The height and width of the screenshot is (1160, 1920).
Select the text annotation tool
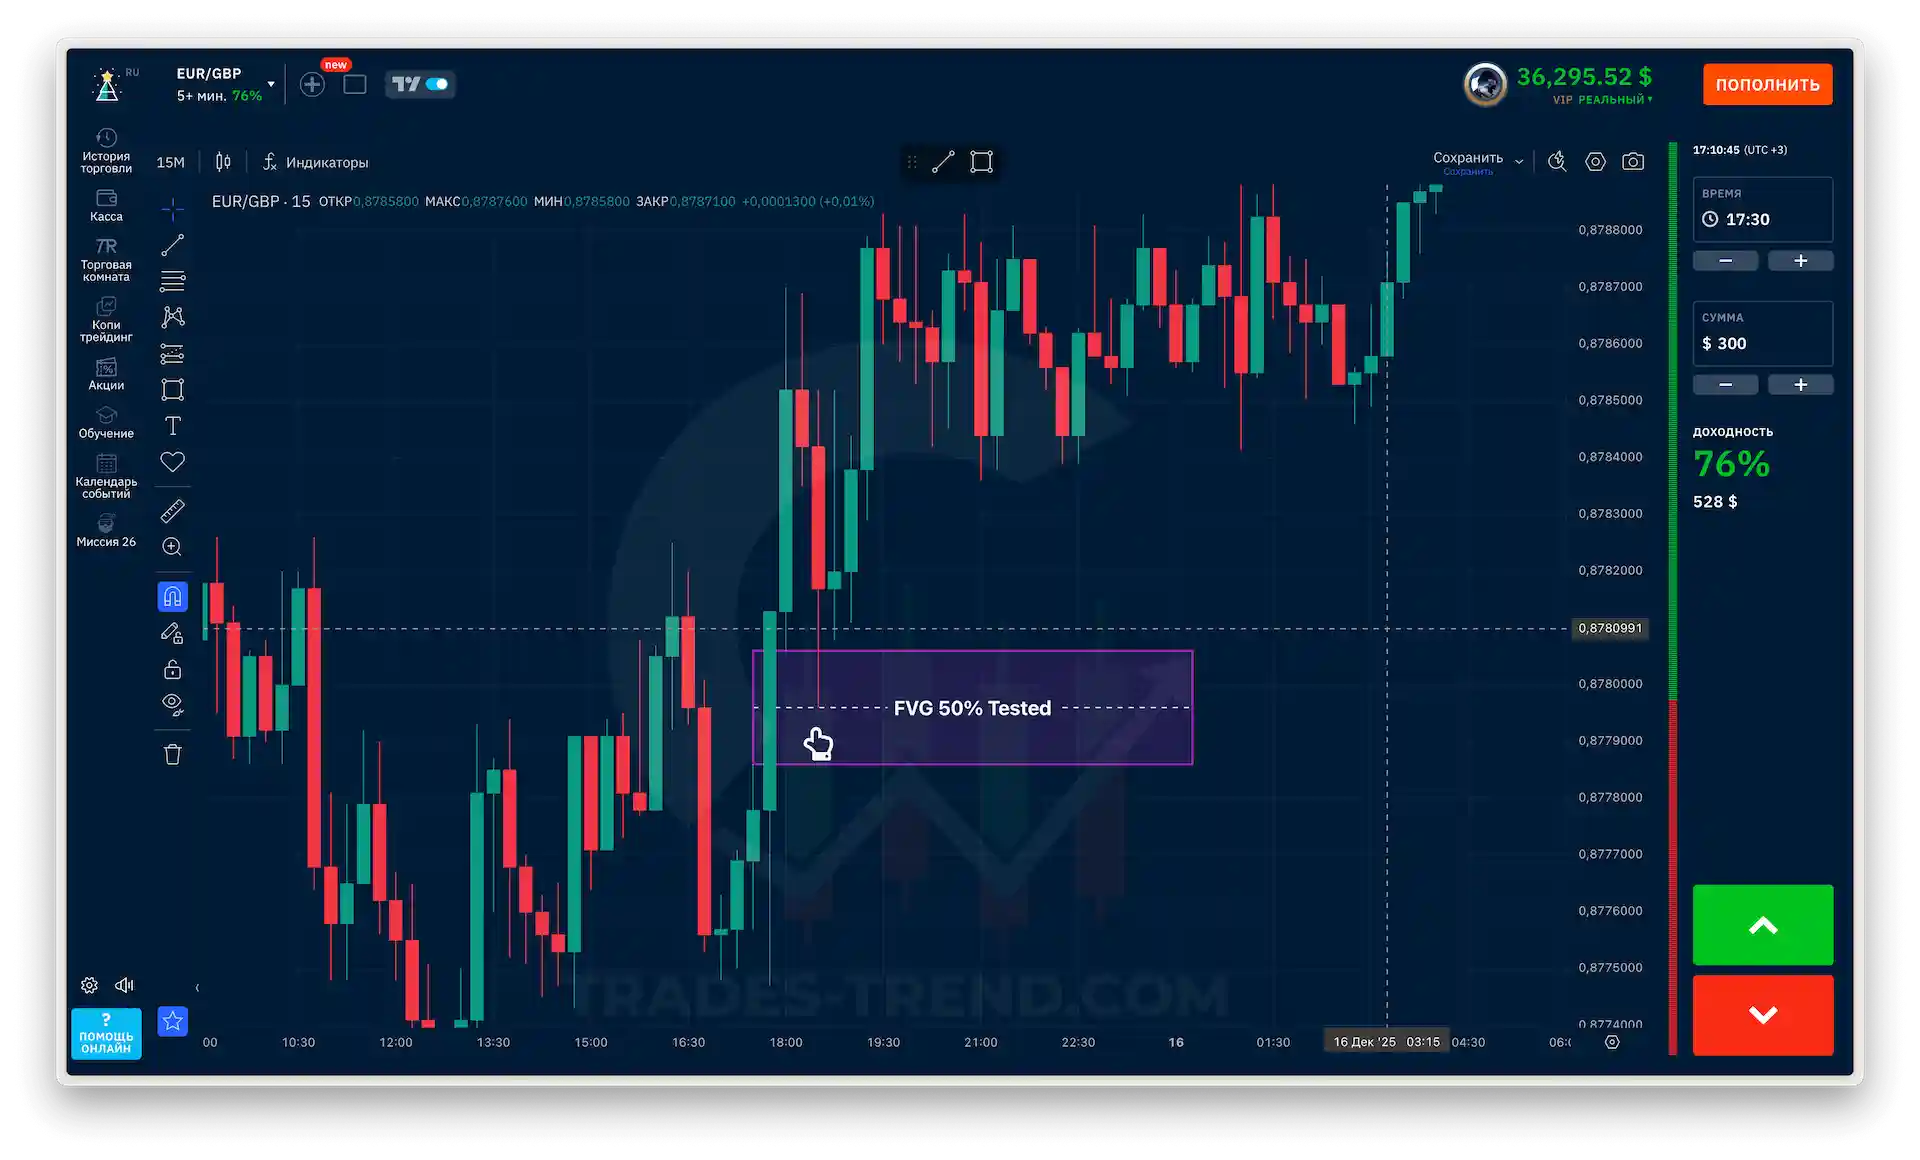(x=172, y=426)
